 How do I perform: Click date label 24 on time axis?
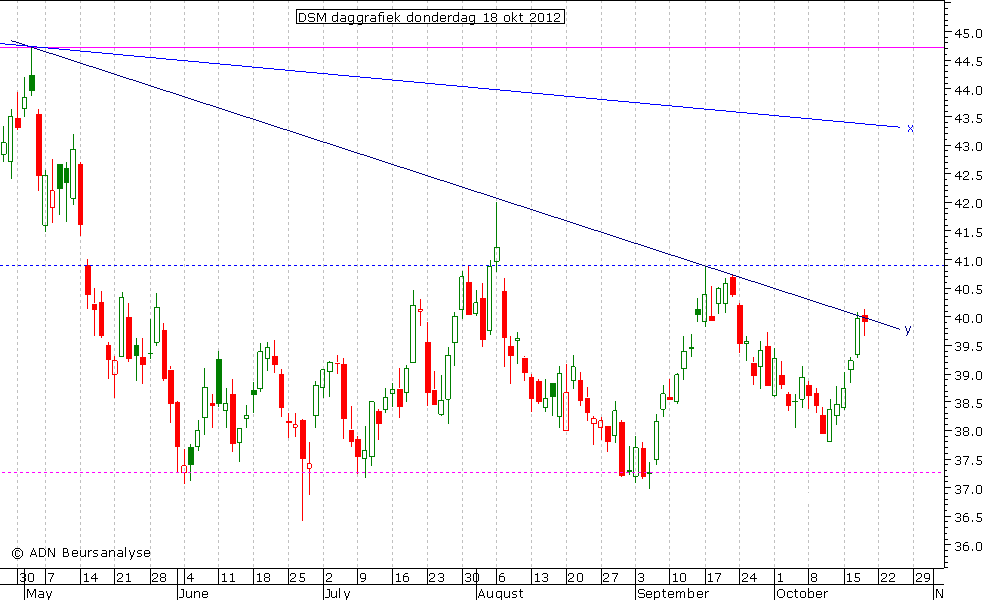[749, 578]
